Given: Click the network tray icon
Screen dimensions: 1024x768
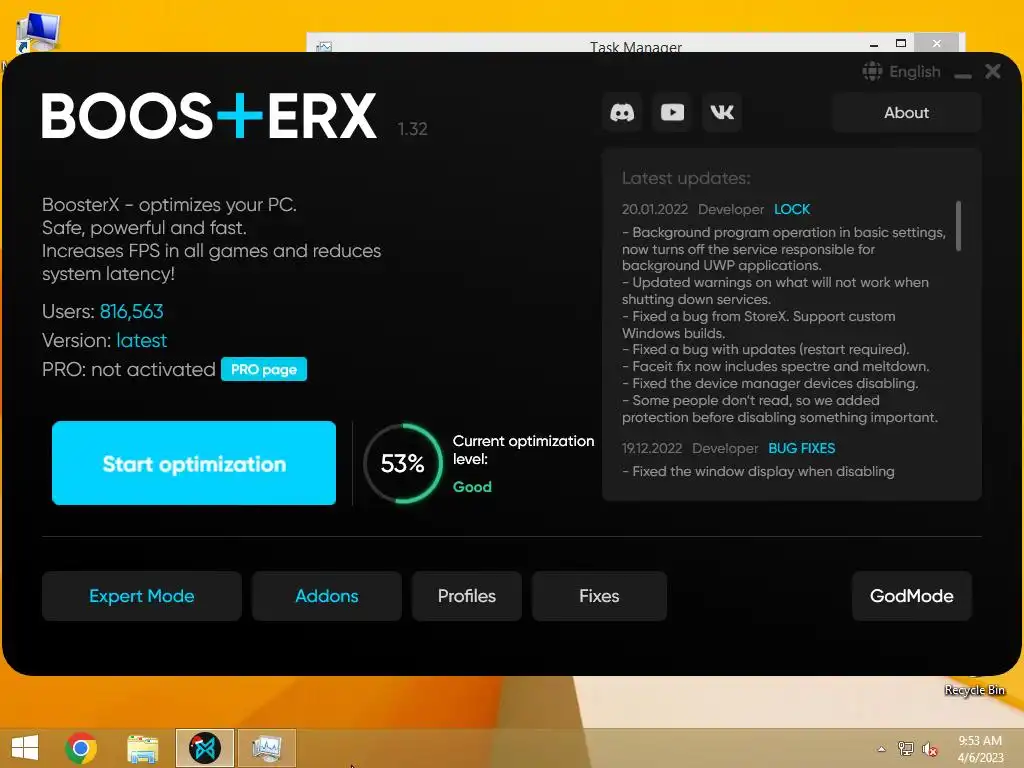Looking at the screenshot, I should (x=905, y=748).
